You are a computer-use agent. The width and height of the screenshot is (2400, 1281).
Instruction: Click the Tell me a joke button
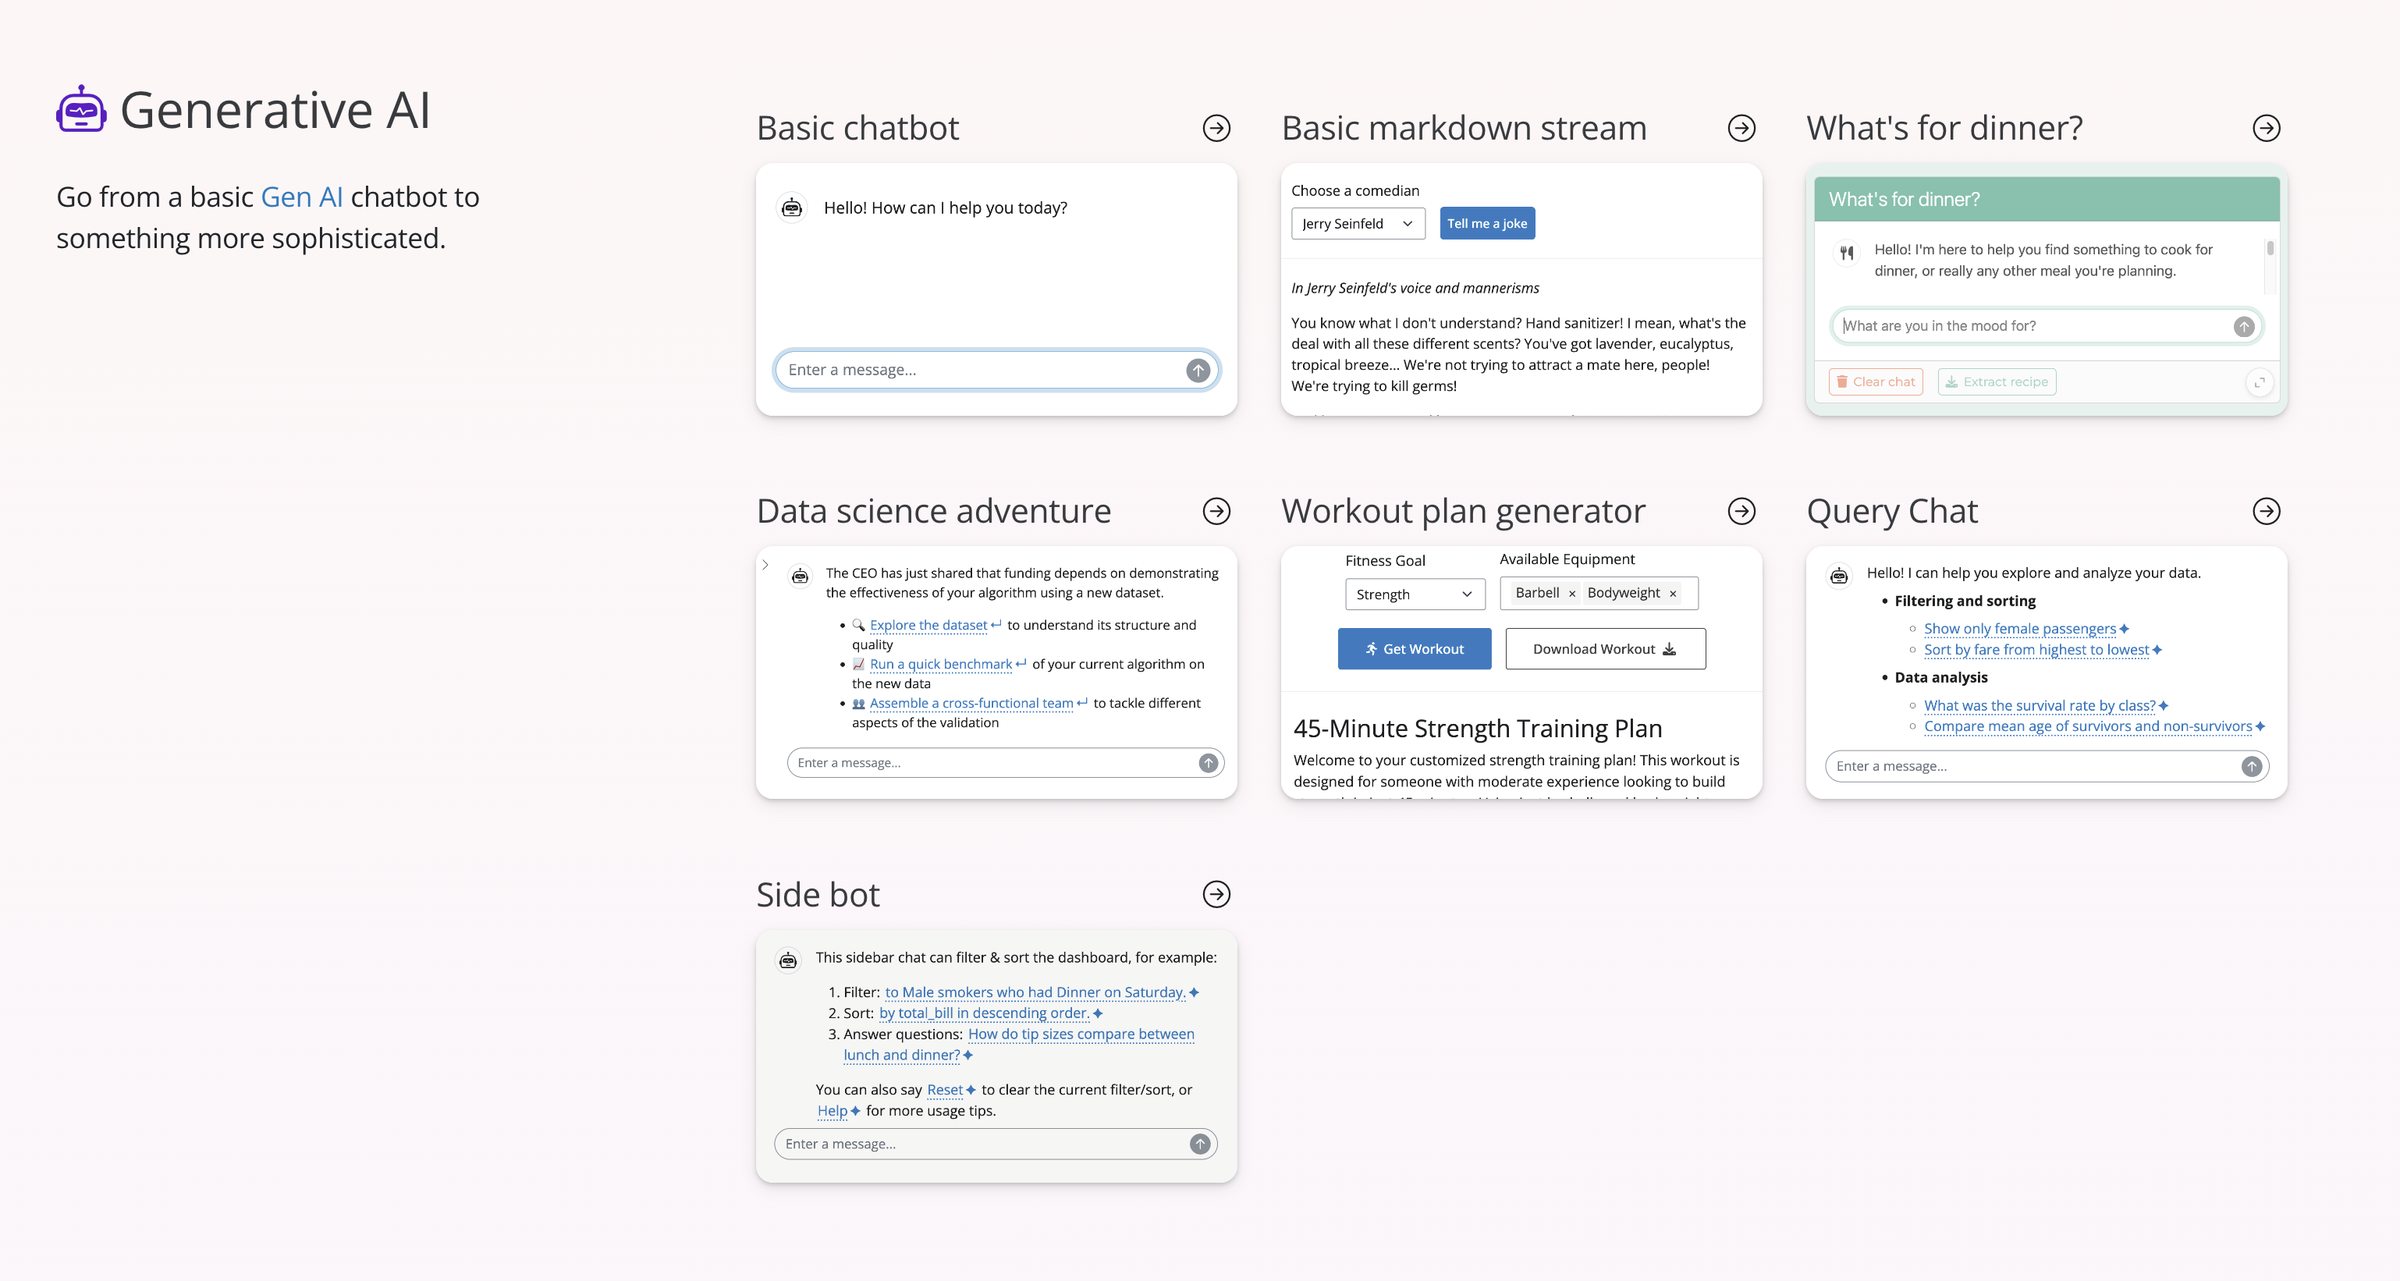[x=1487, y=222]
